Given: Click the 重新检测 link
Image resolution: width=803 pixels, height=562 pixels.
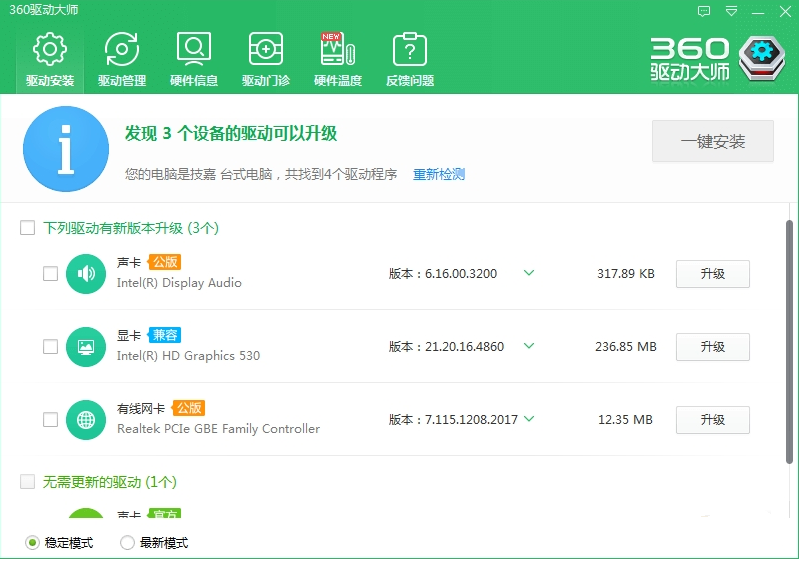Looking at the screenshot, I should coord(439,174).
